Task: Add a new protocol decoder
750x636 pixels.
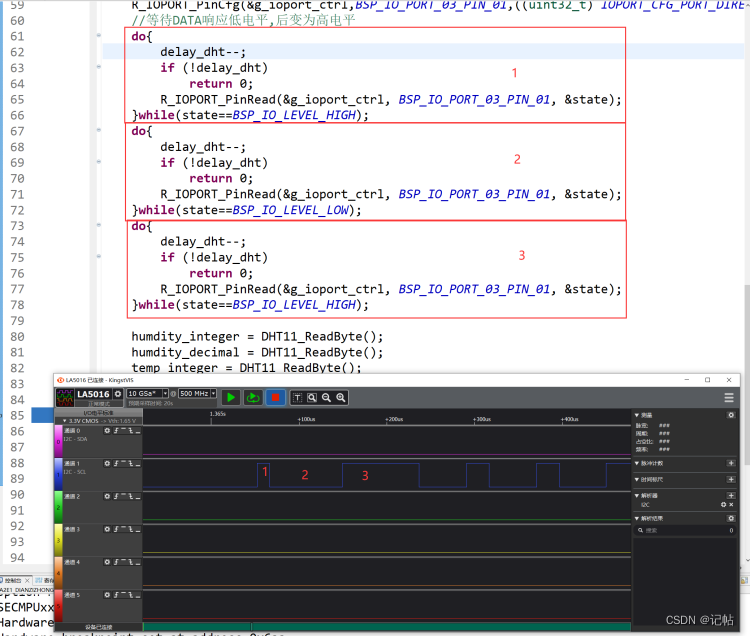Action: 731,495
